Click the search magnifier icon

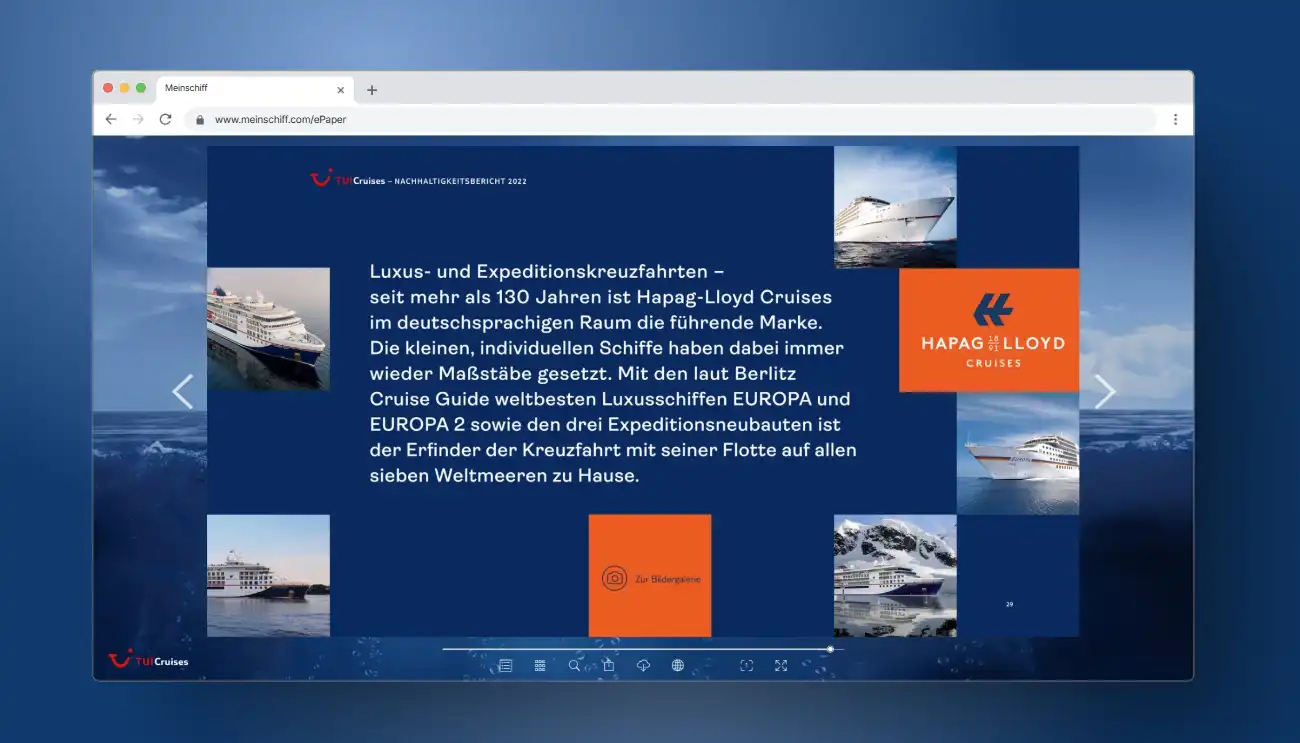point(574,665)
